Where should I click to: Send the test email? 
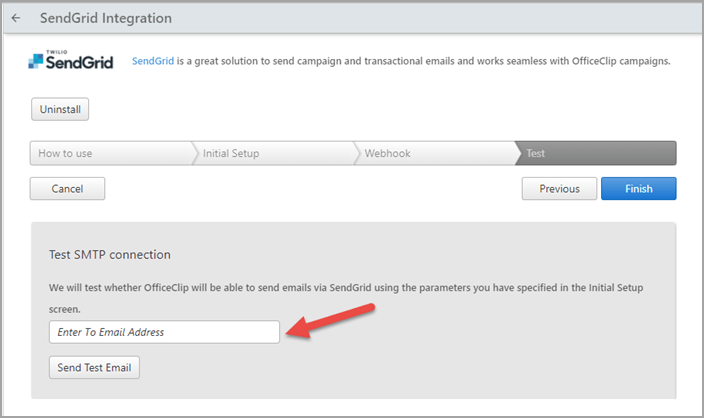click(x=94, y=367)
